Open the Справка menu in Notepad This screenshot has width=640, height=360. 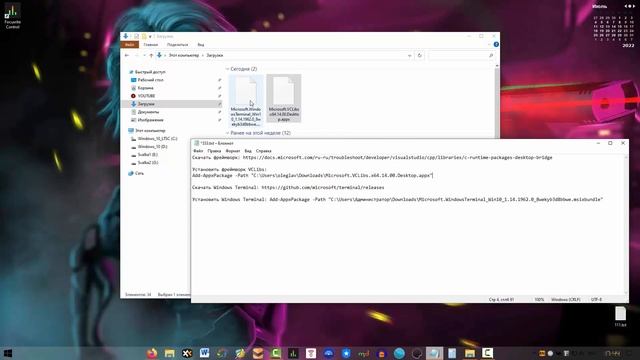[263, 151]
